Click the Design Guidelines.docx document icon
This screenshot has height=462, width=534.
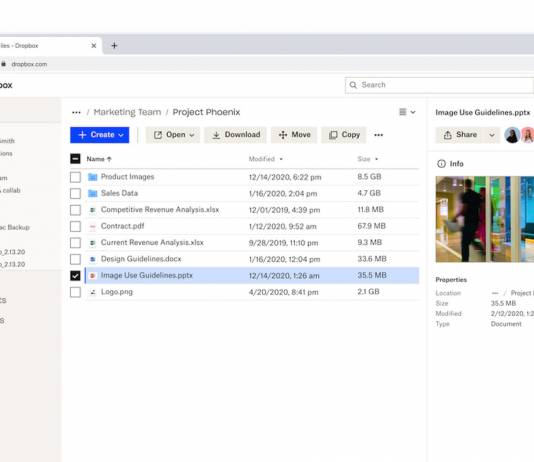tap(92, 259)
